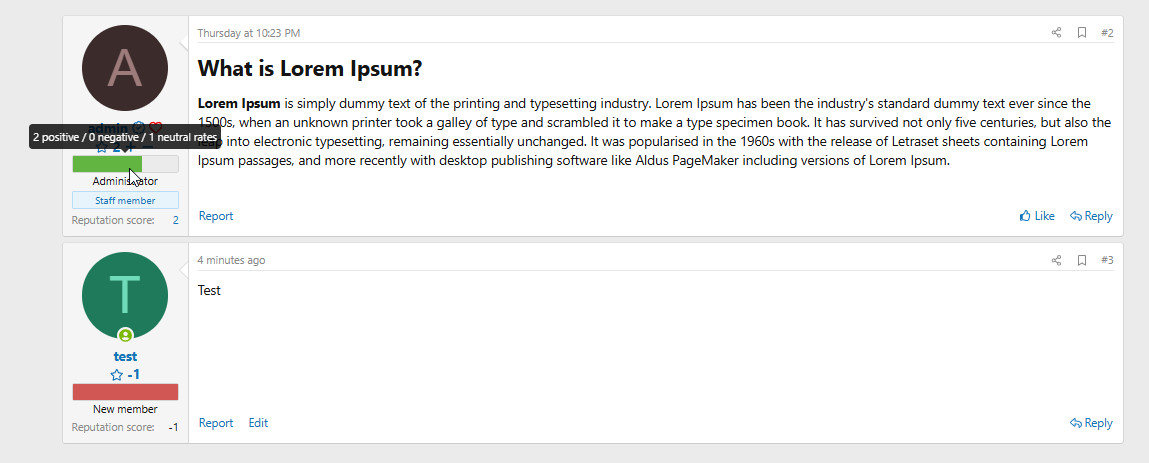Open the test user profile name
Image resolution: width=1149 pixels, height=463 pixels.
pyautogui.click(x=125, y=357)
